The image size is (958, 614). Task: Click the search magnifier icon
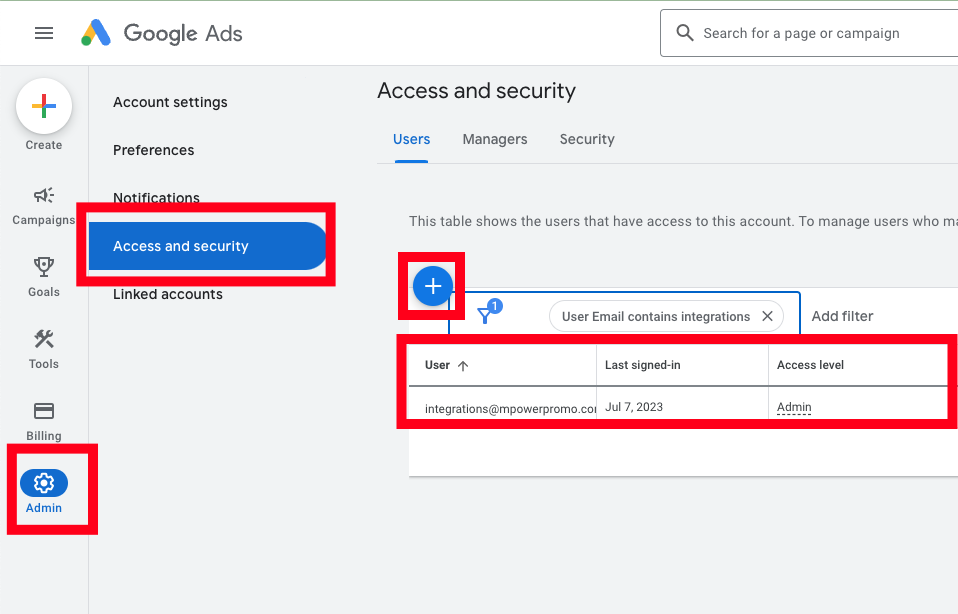coord(685,33)
